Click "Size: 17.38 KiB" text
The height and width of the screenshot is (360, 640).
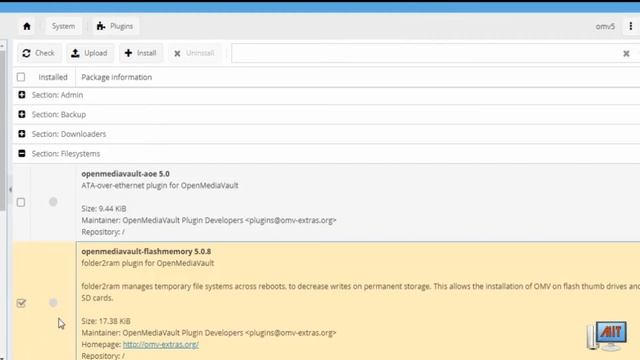[106, 321]
